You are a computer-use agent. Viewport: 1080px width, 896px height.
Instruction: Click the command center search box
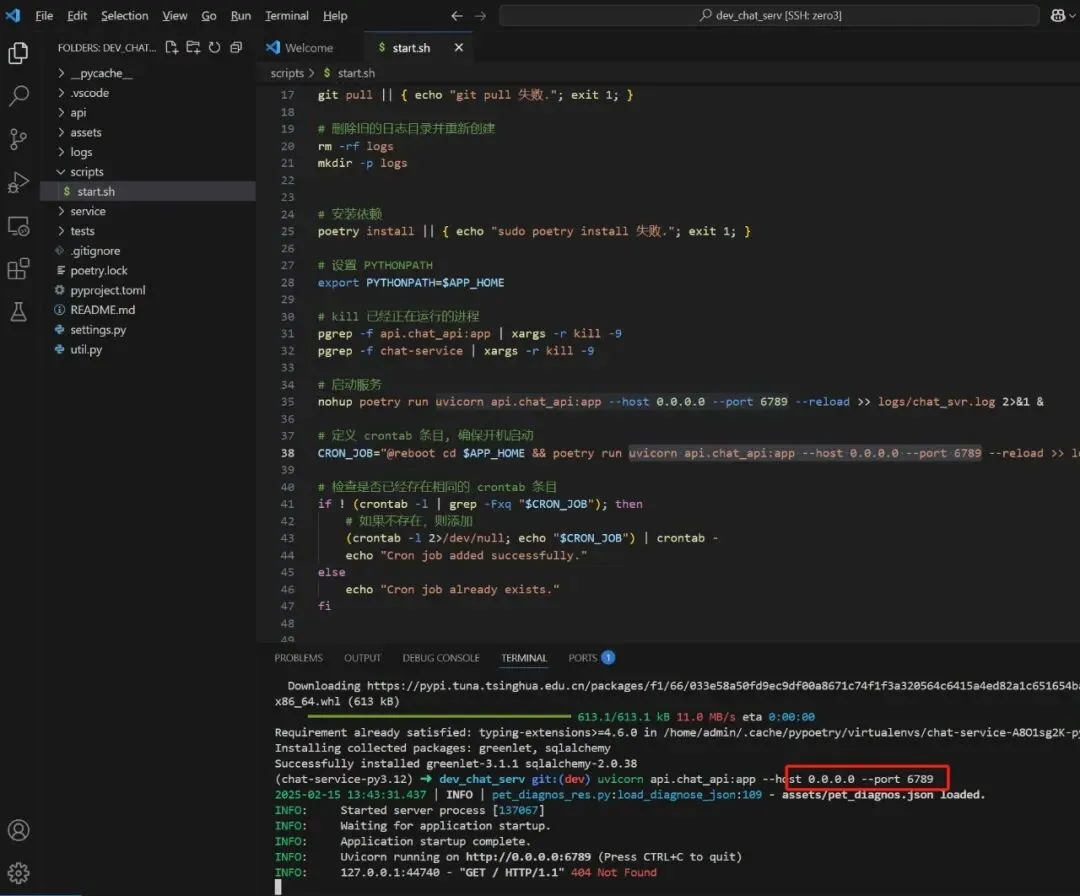pyautogui.click(x=769, y=15)
